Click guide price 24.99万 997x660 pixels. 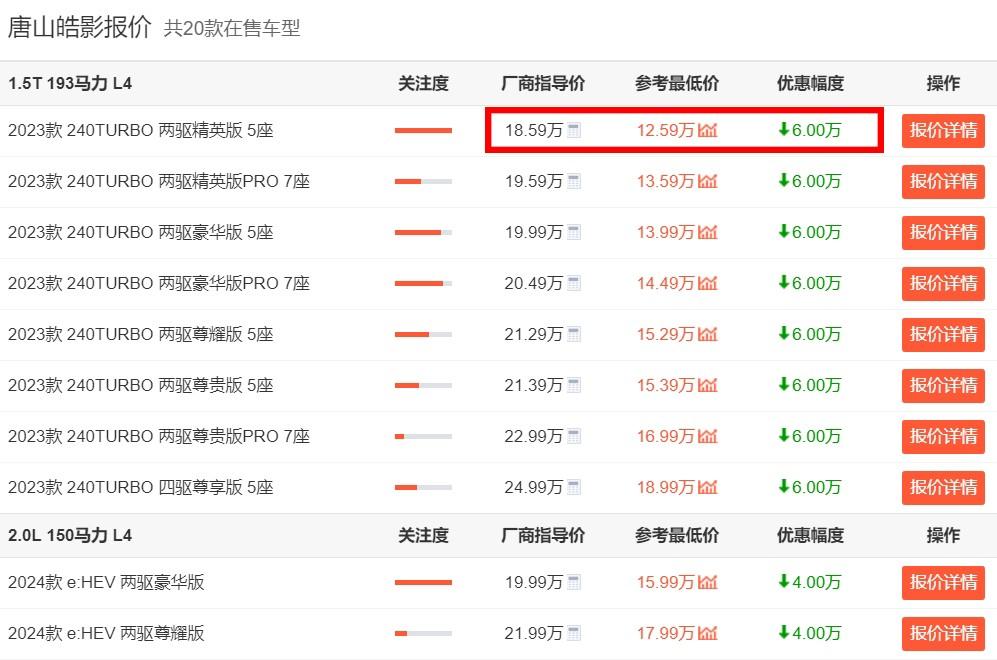pyautogui.click(x=534, y=487)
